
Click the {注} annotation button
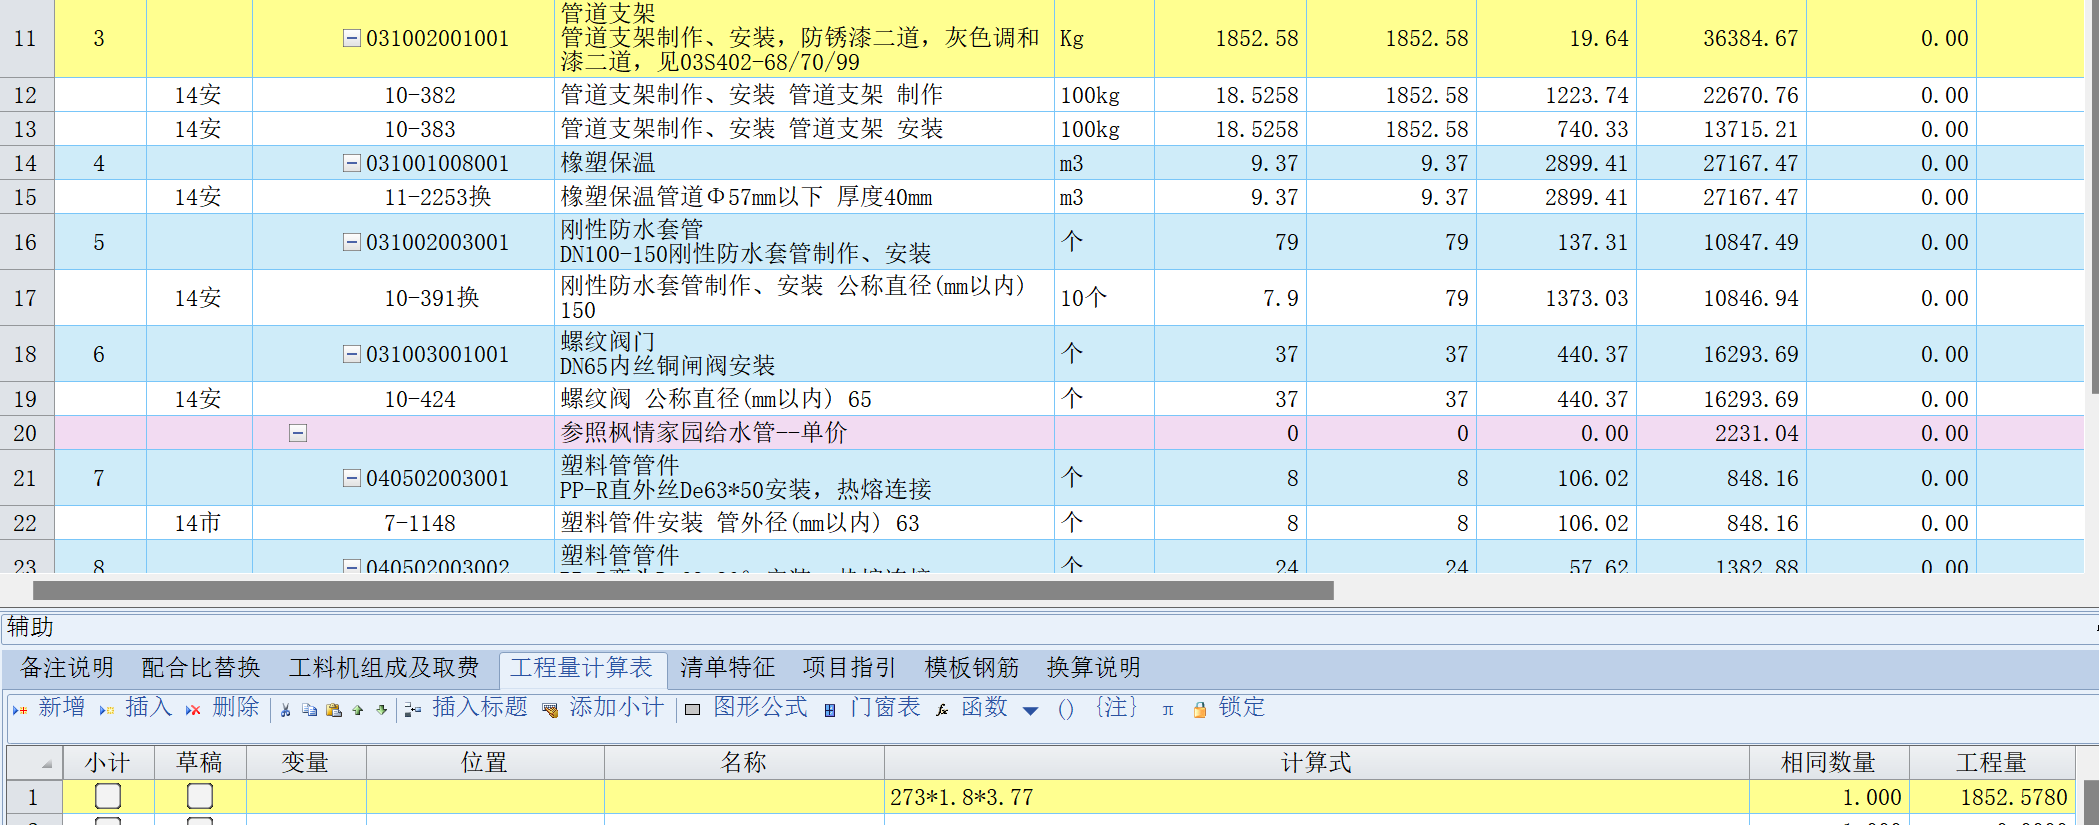click(1117, 708)
